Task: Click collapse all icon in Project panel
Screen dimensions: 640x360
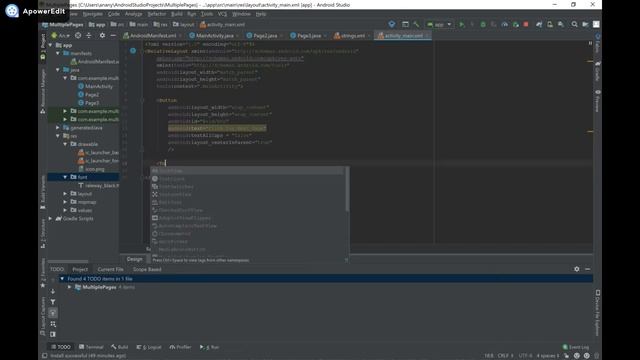Action: (x=89, y=36)
